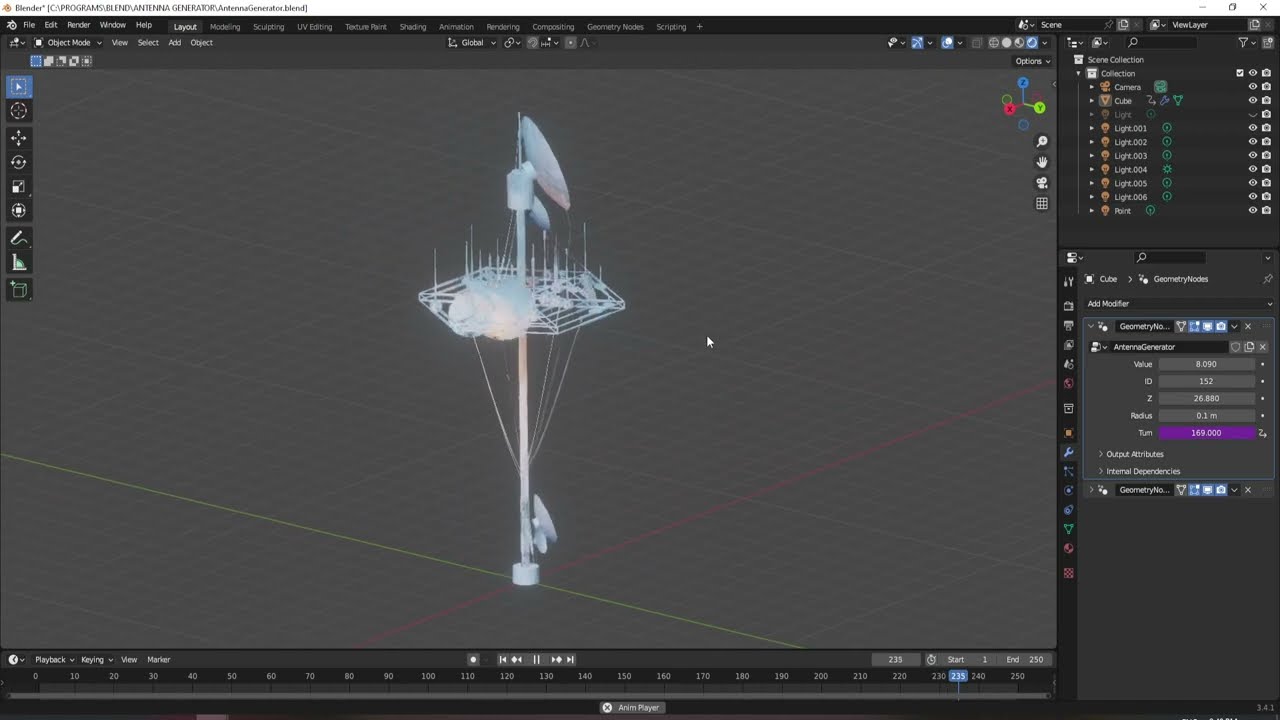Activate the Rotate tool

(x=19, y=162)
